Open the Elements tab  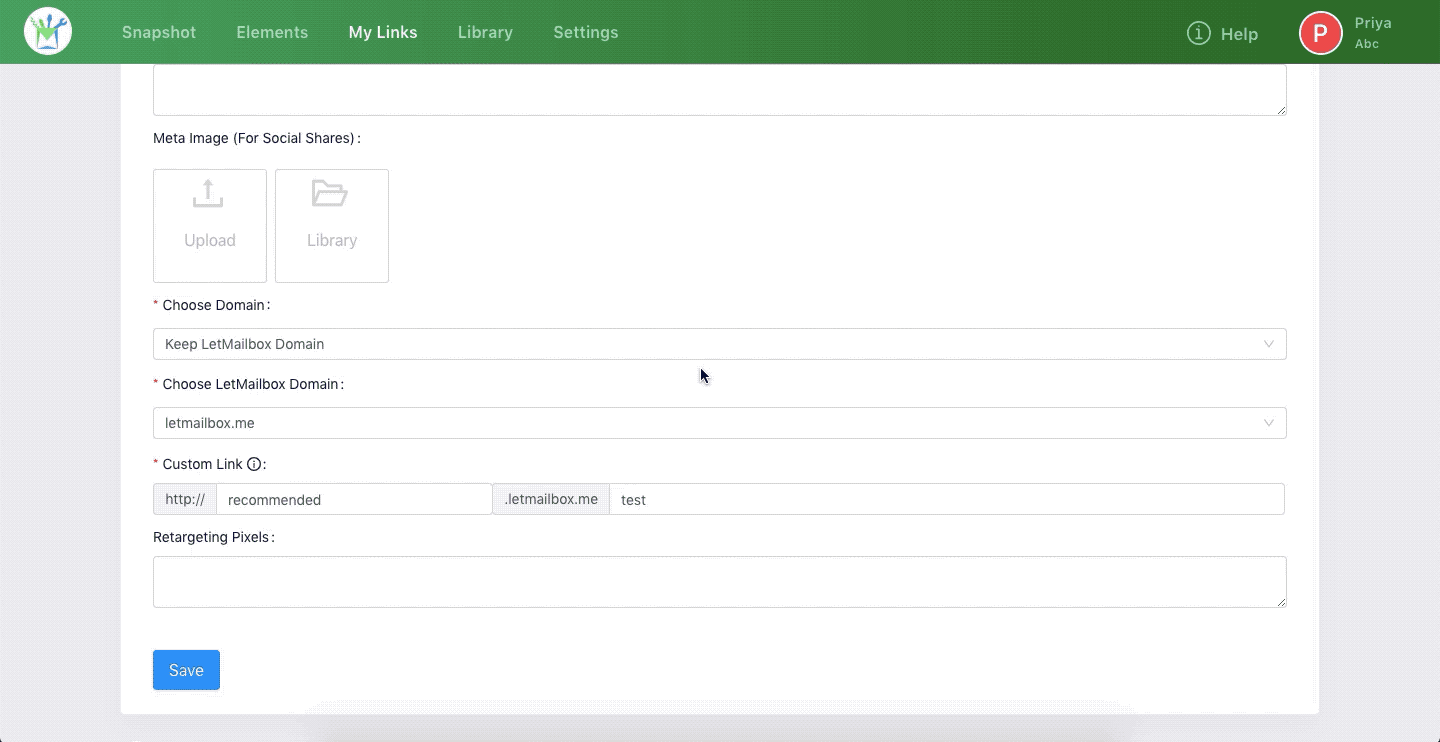(272, 33)
